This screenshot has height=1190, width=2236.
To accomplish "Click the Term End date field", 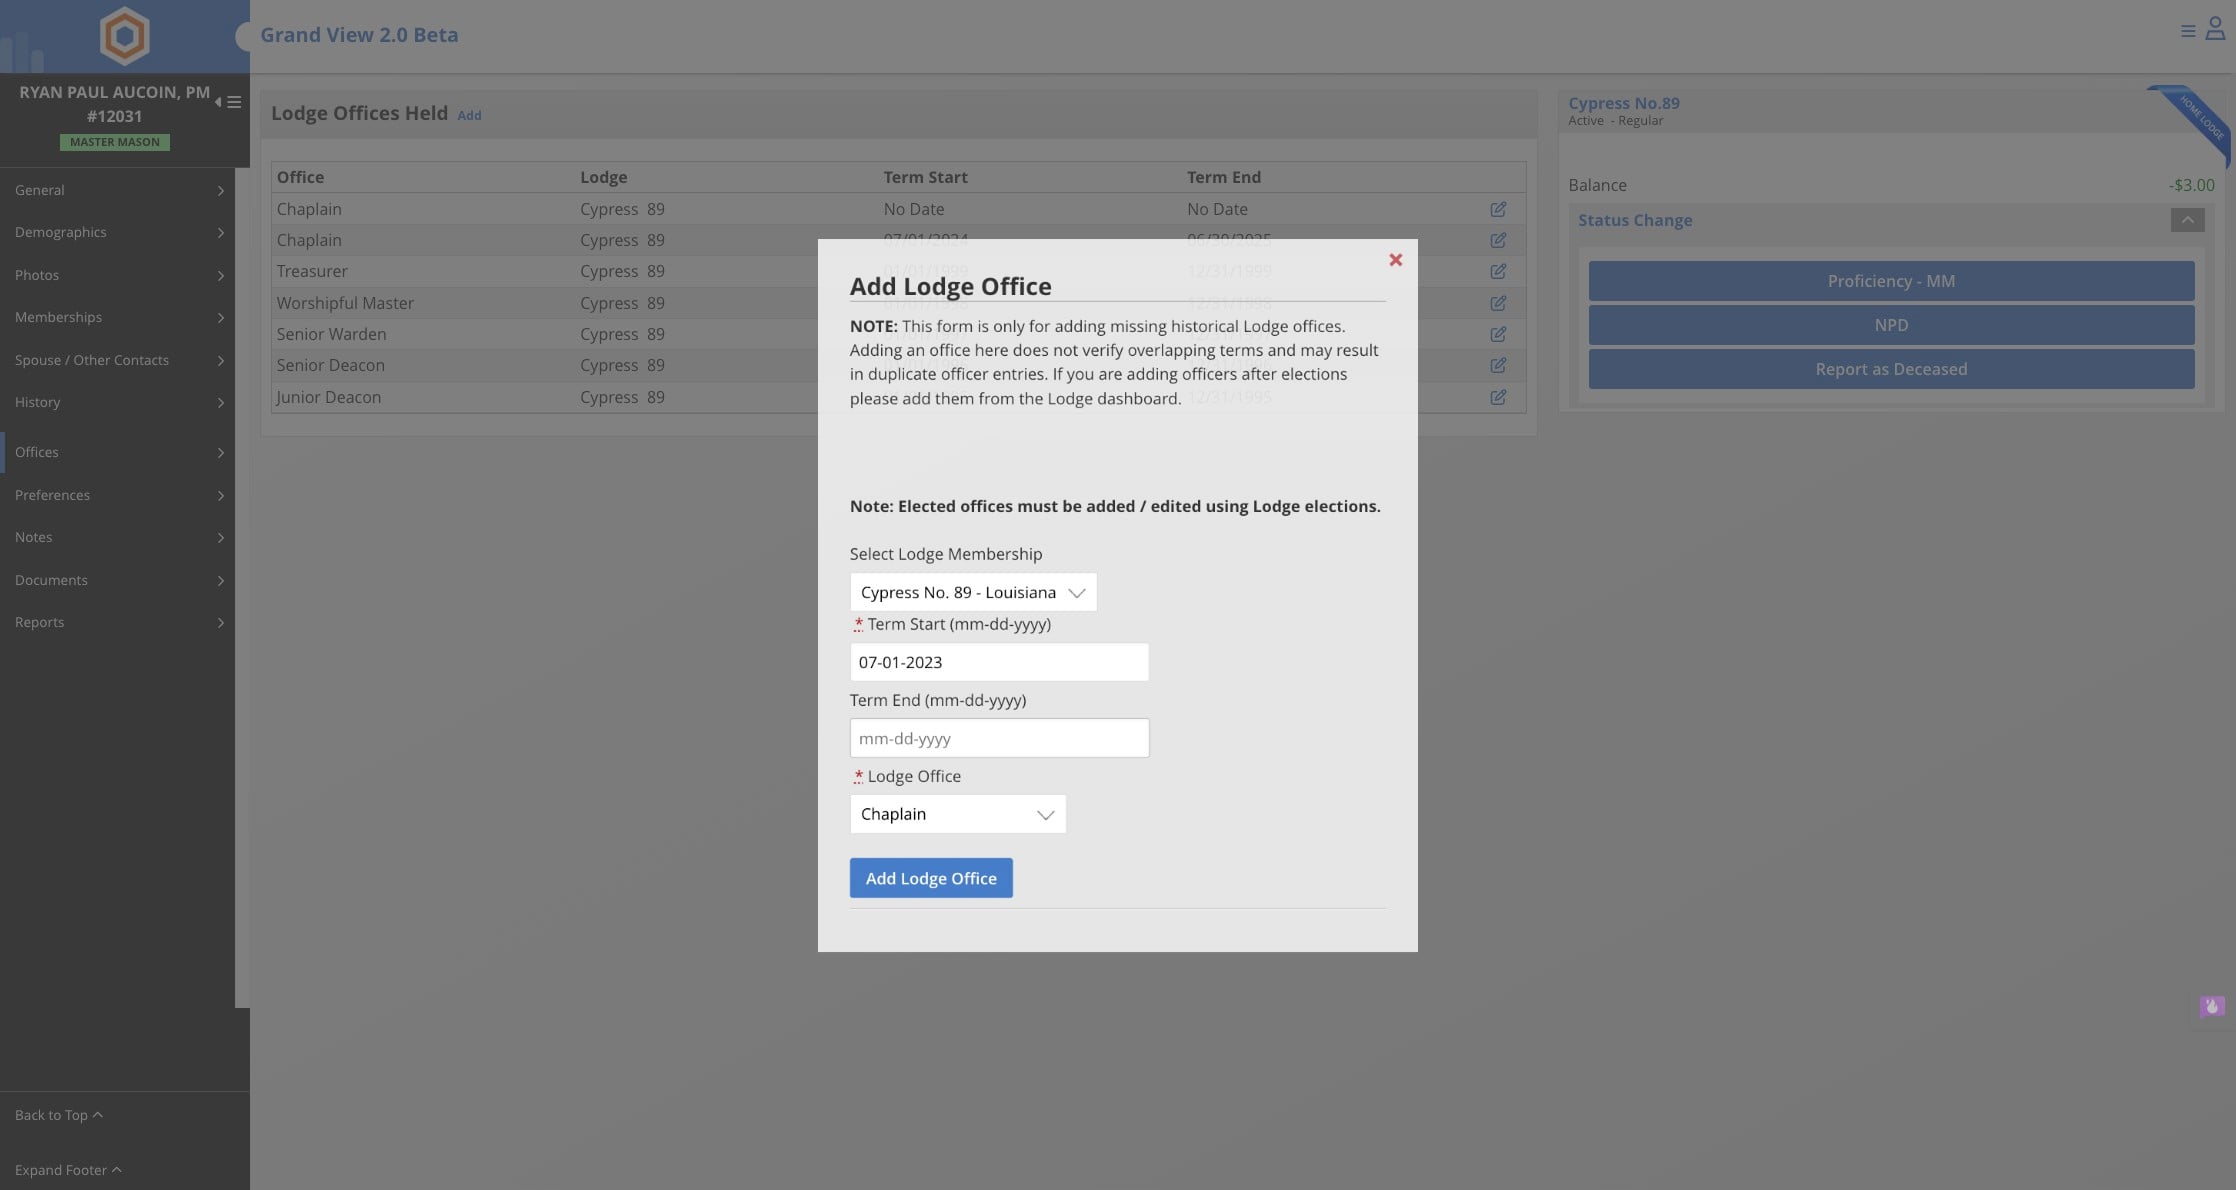I will (x=998, y=738).
